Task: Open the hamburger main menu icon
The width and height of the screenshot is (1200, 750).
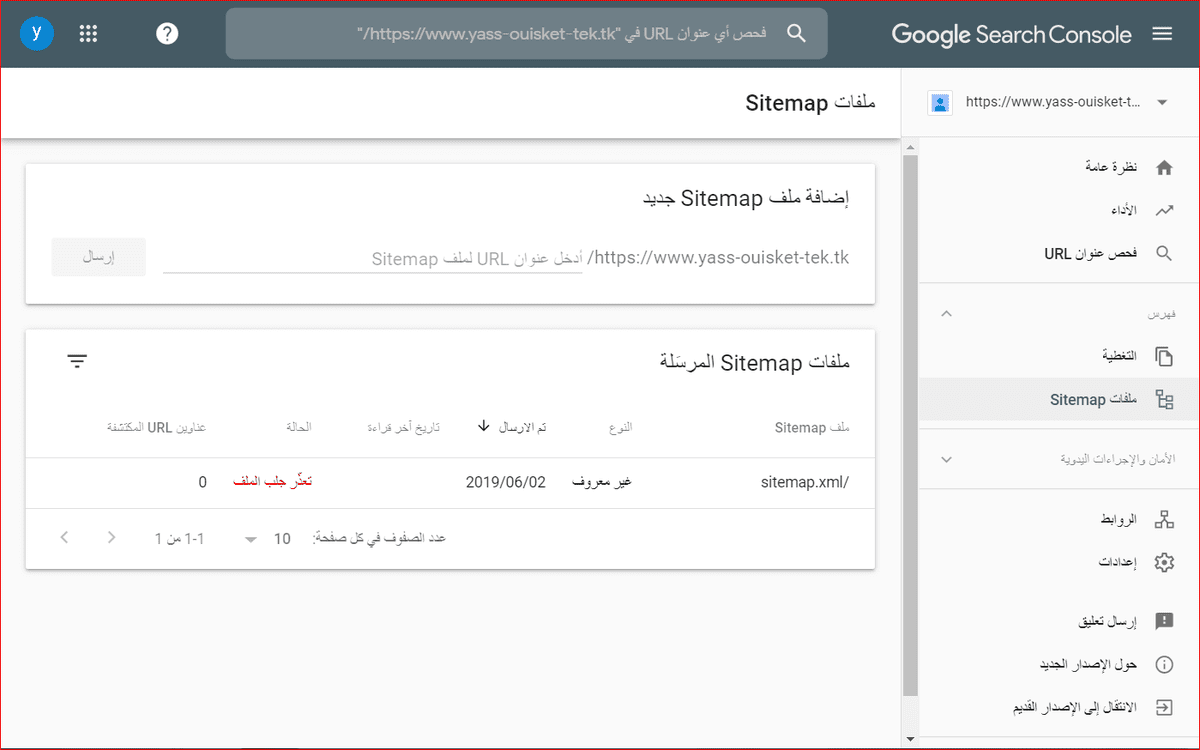Action: coord(1162,34)
